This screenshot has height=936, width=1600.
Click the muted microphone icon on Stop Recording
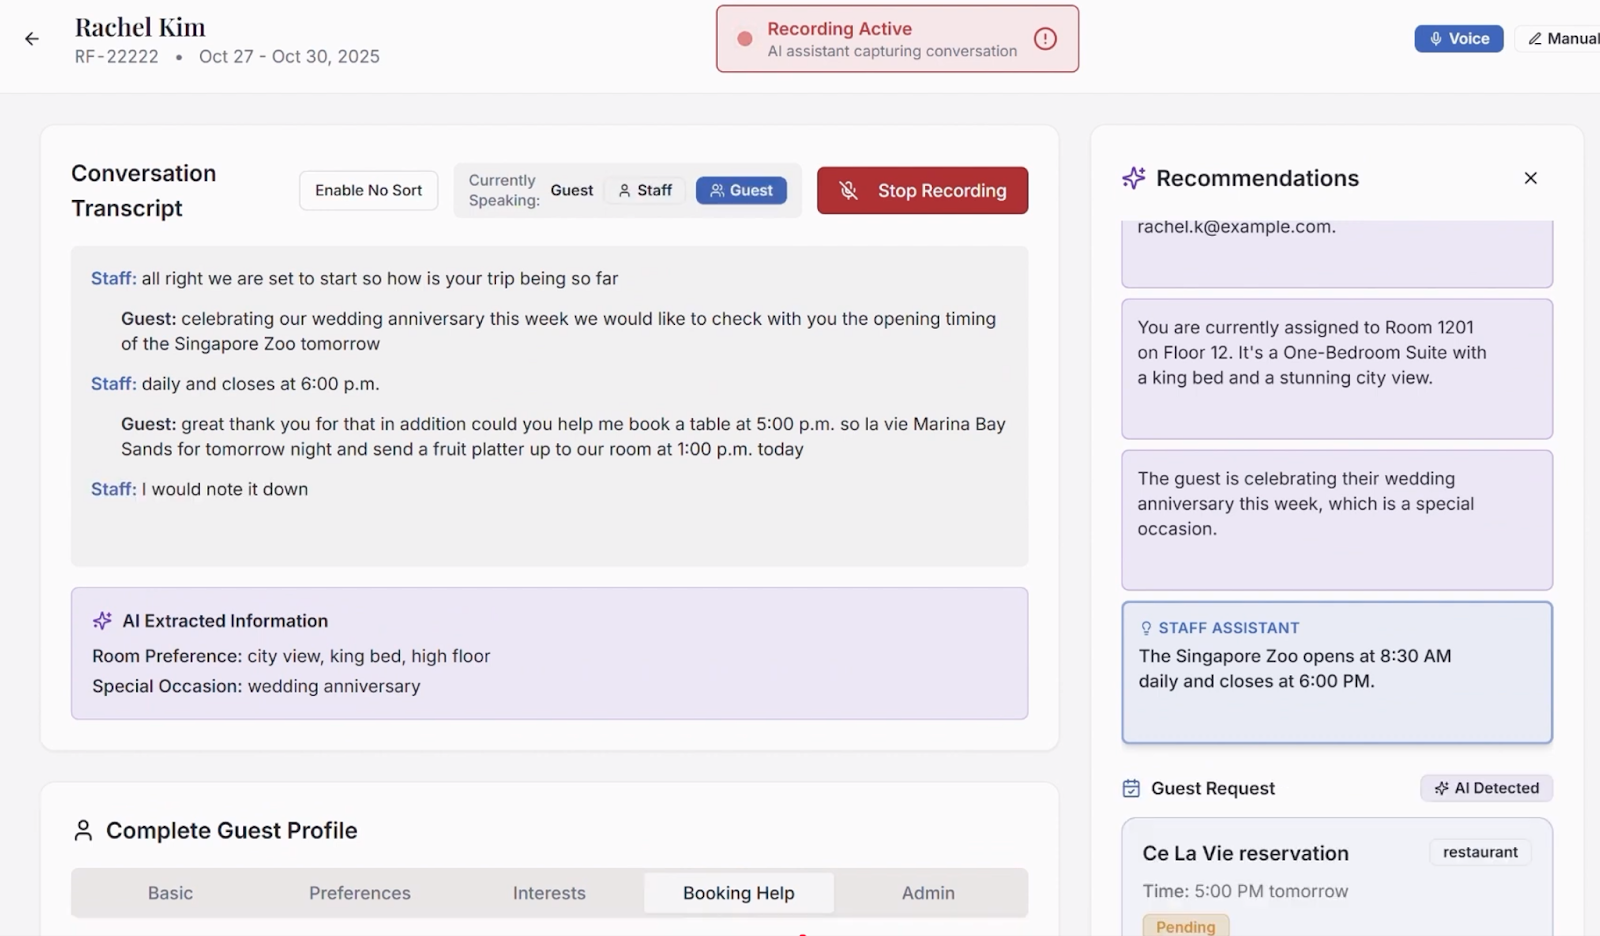click(x=849, y=190)
